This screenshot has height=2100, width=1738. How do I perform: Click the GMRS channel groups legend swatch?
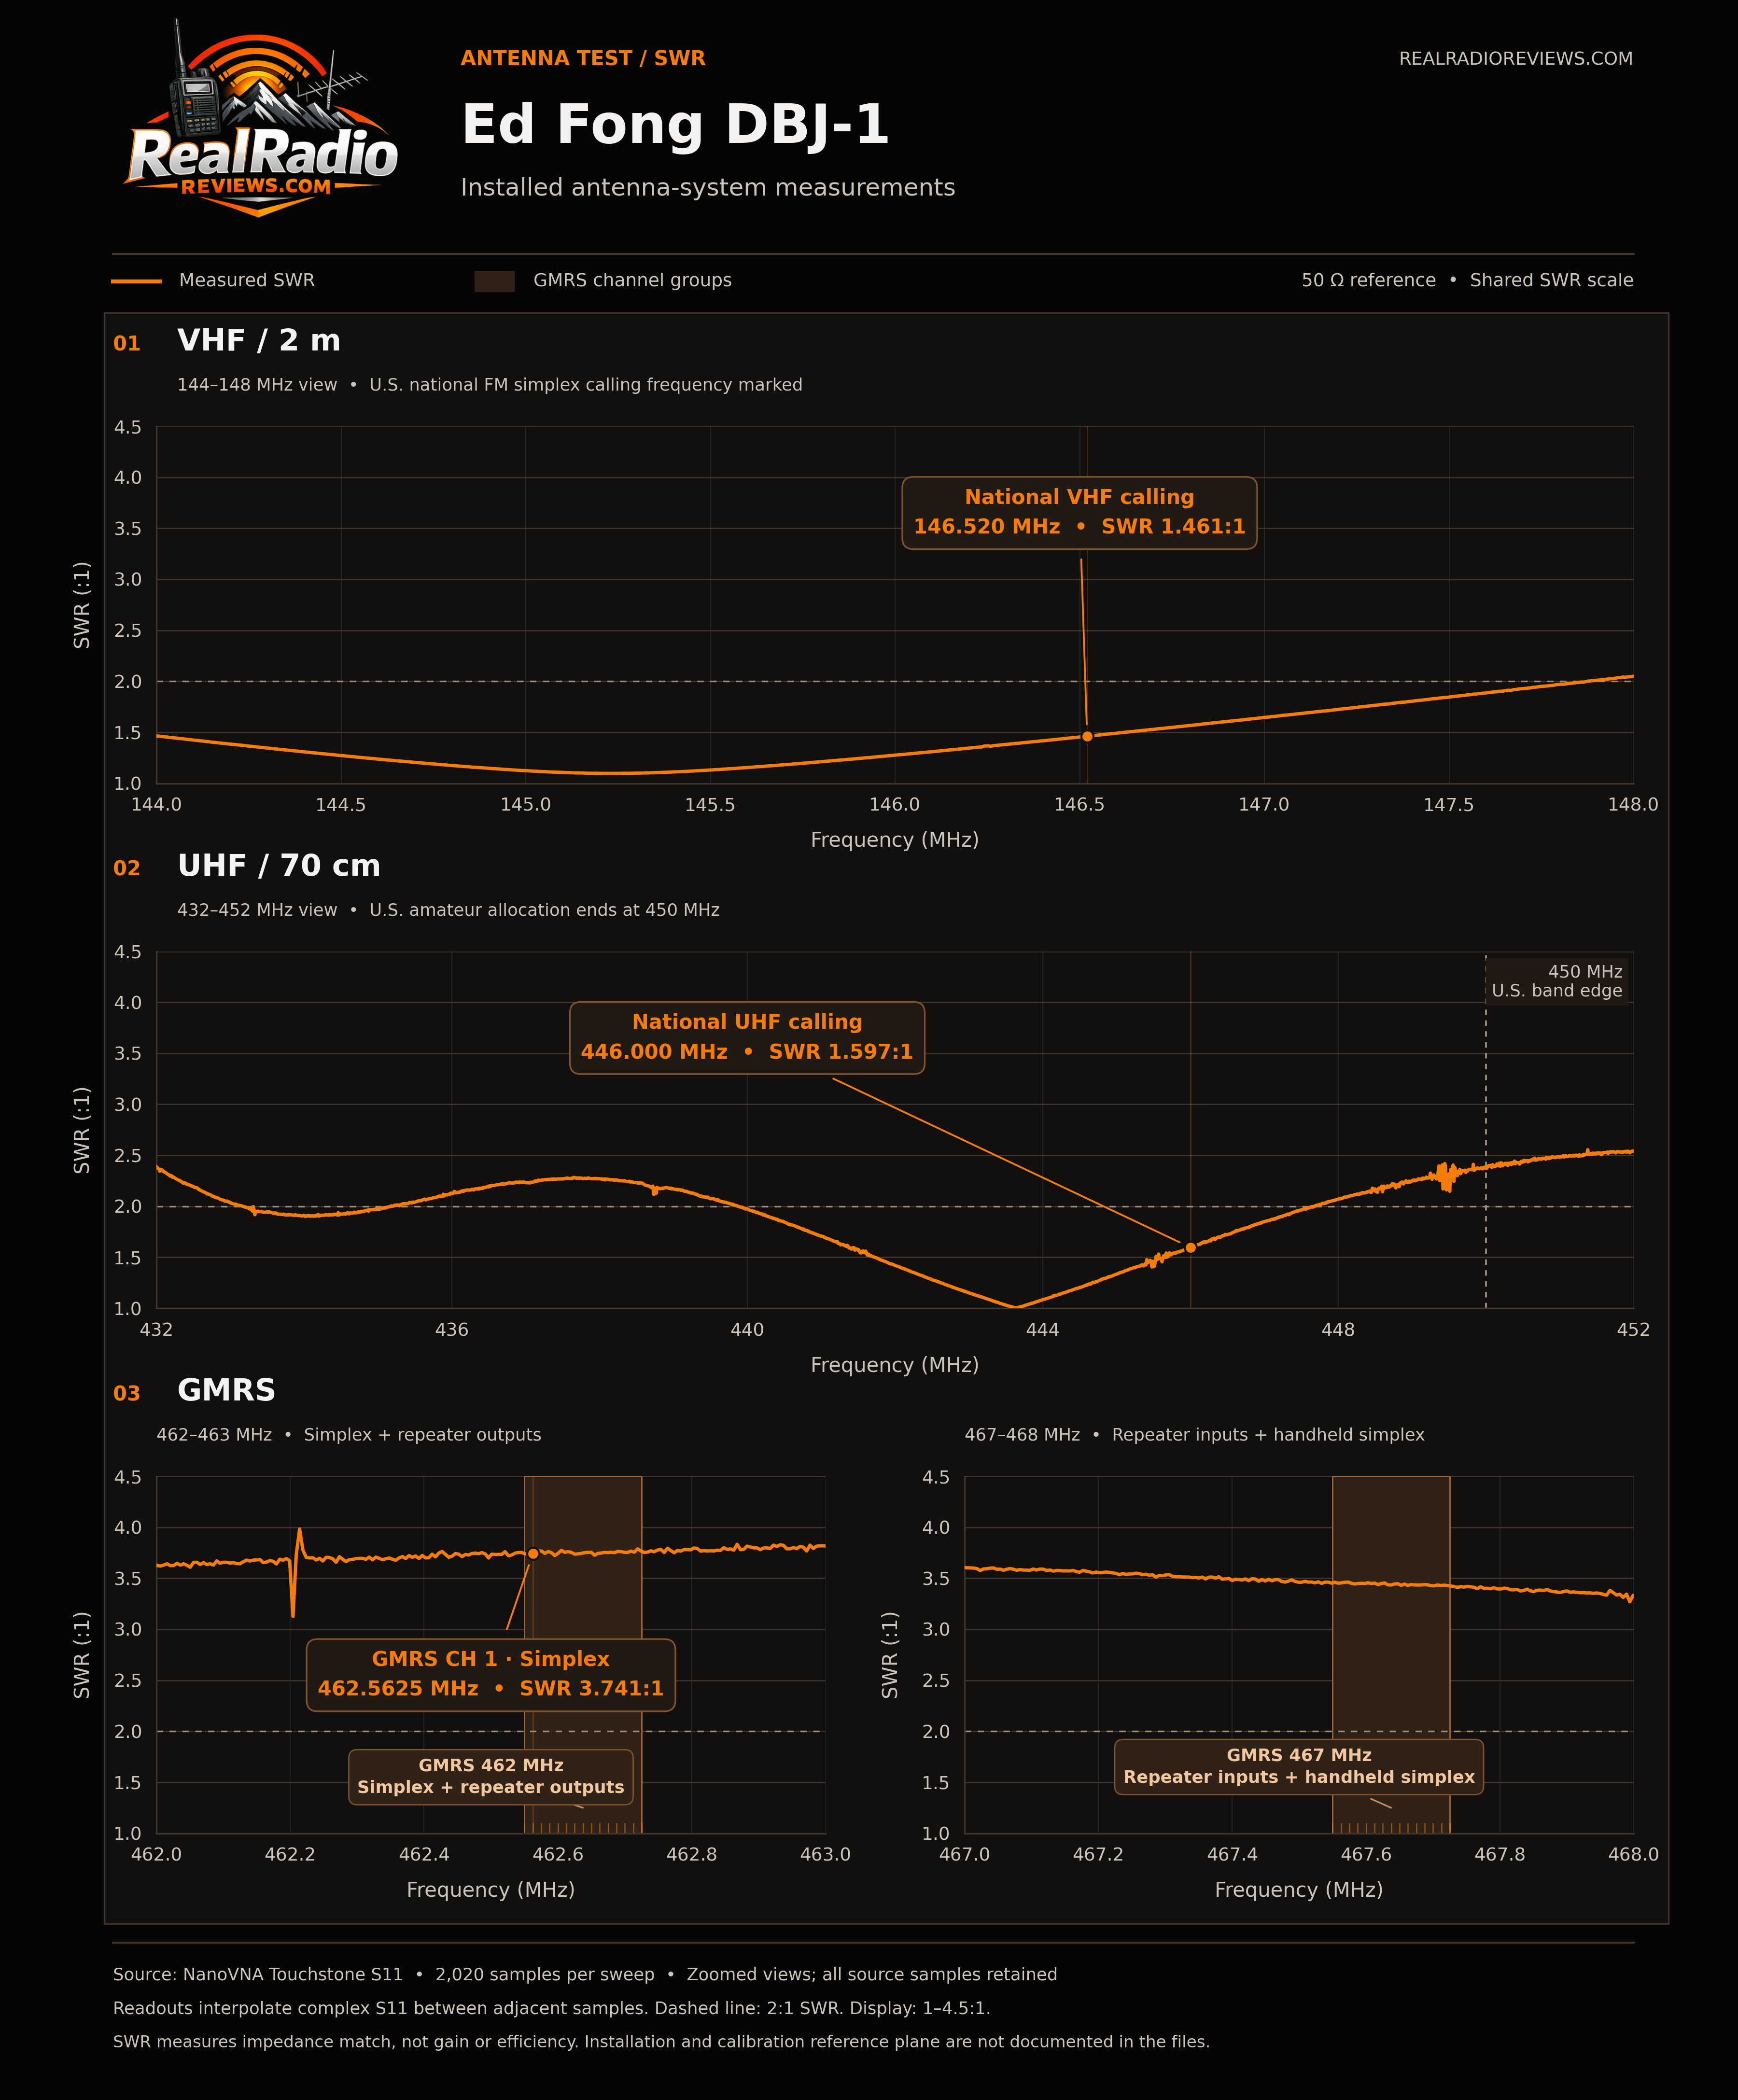[494, 281]
